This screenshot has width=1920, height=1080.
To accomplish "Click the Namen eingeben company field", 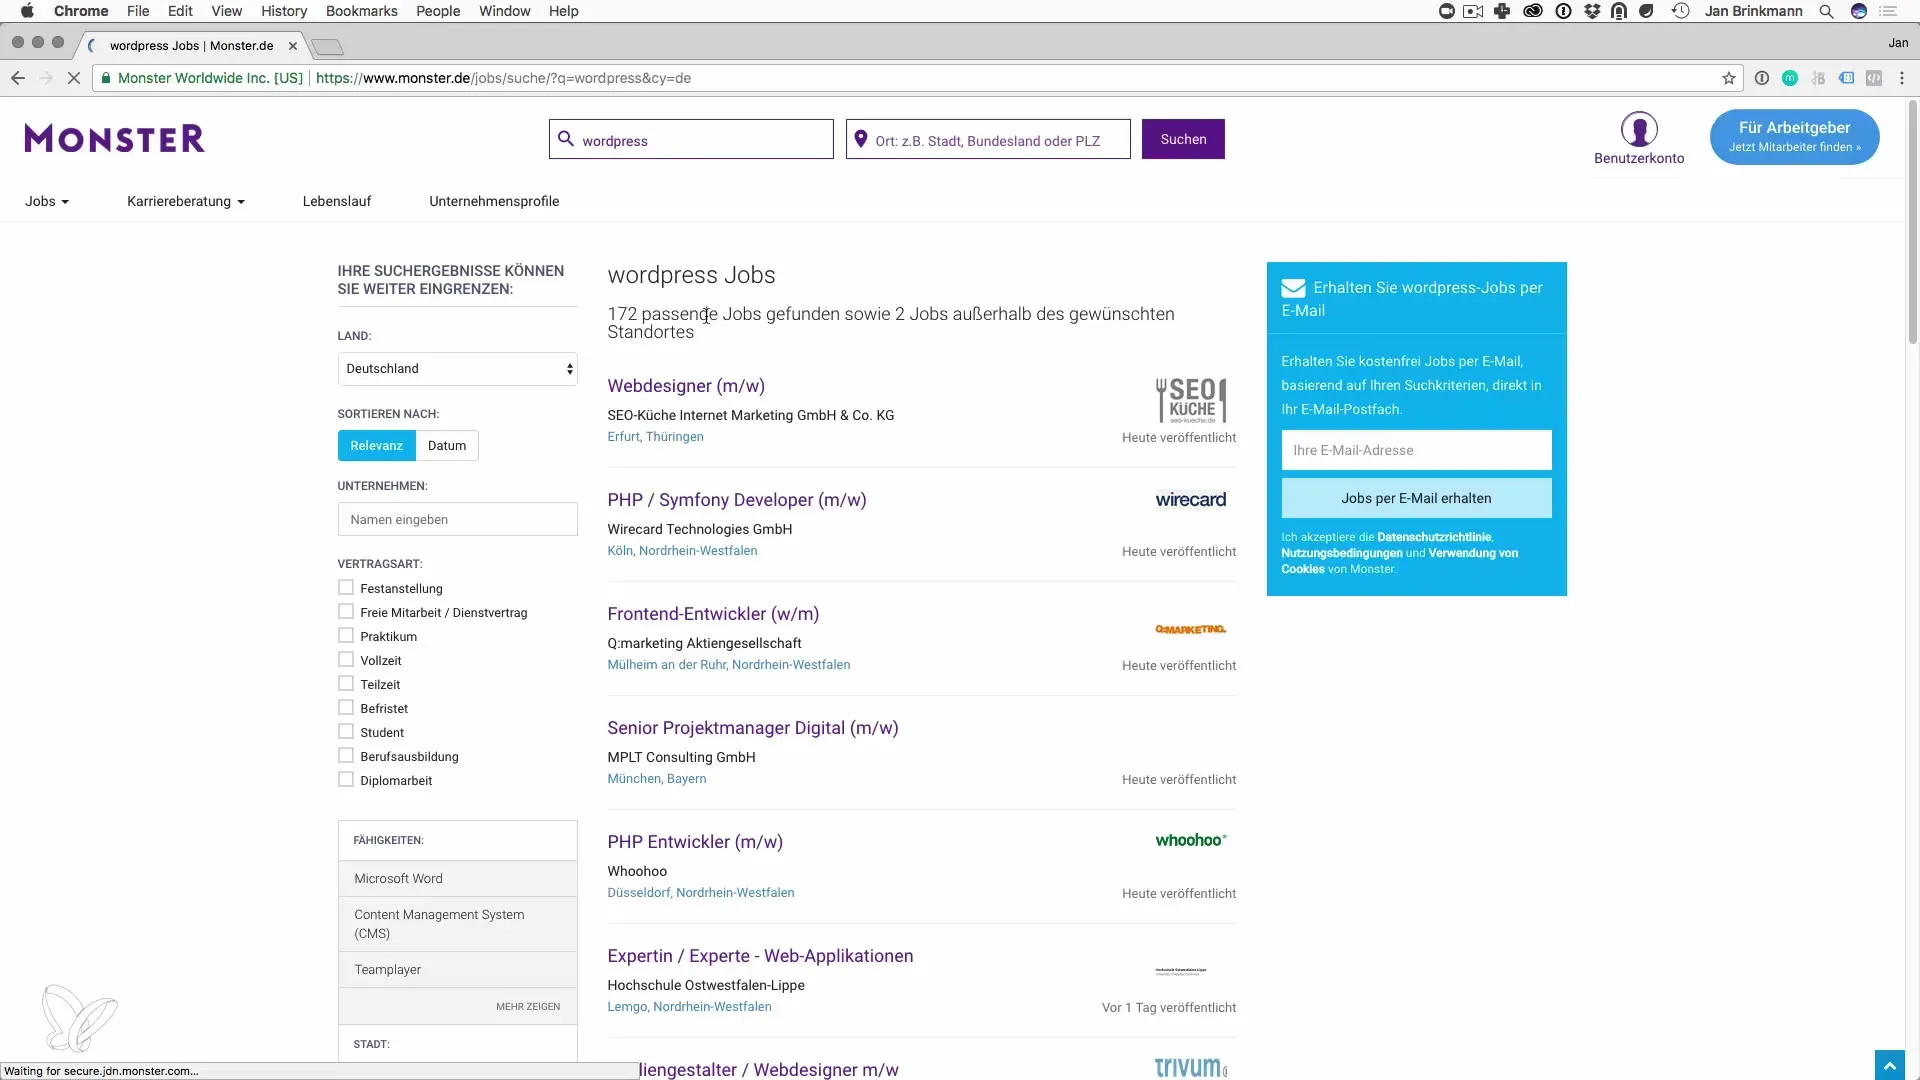I will [x=458, y=519].
